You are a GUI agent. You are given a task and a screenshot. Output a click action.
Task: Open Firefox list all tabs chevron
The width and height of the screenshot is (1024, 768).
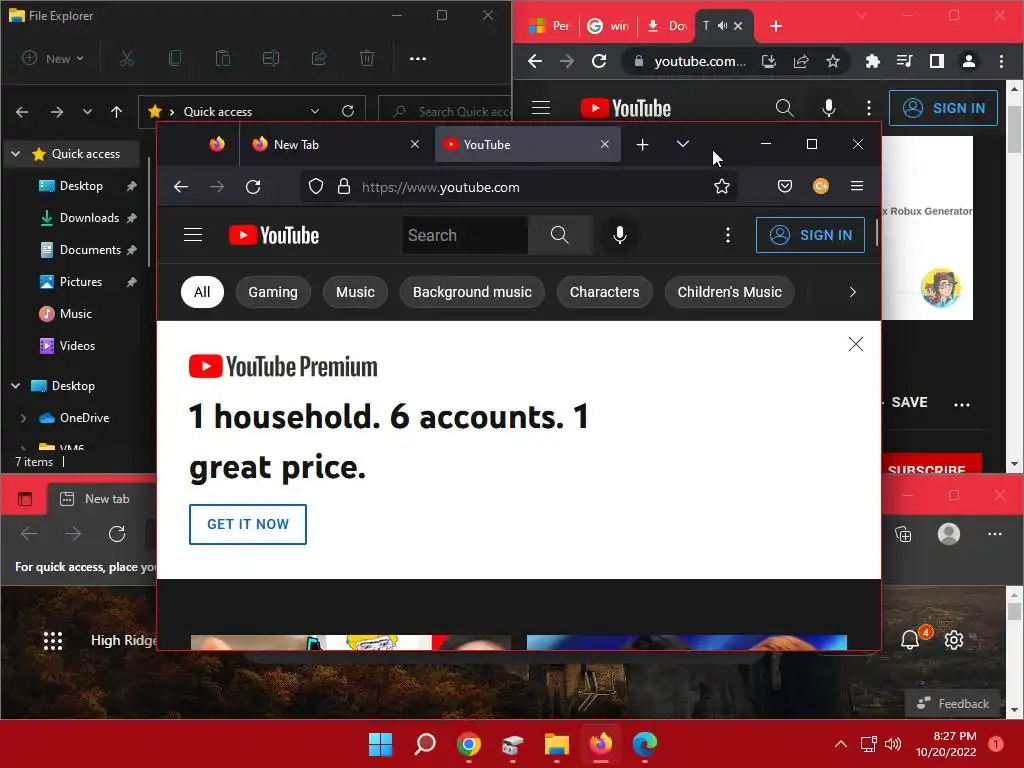[x=683, y=144]
